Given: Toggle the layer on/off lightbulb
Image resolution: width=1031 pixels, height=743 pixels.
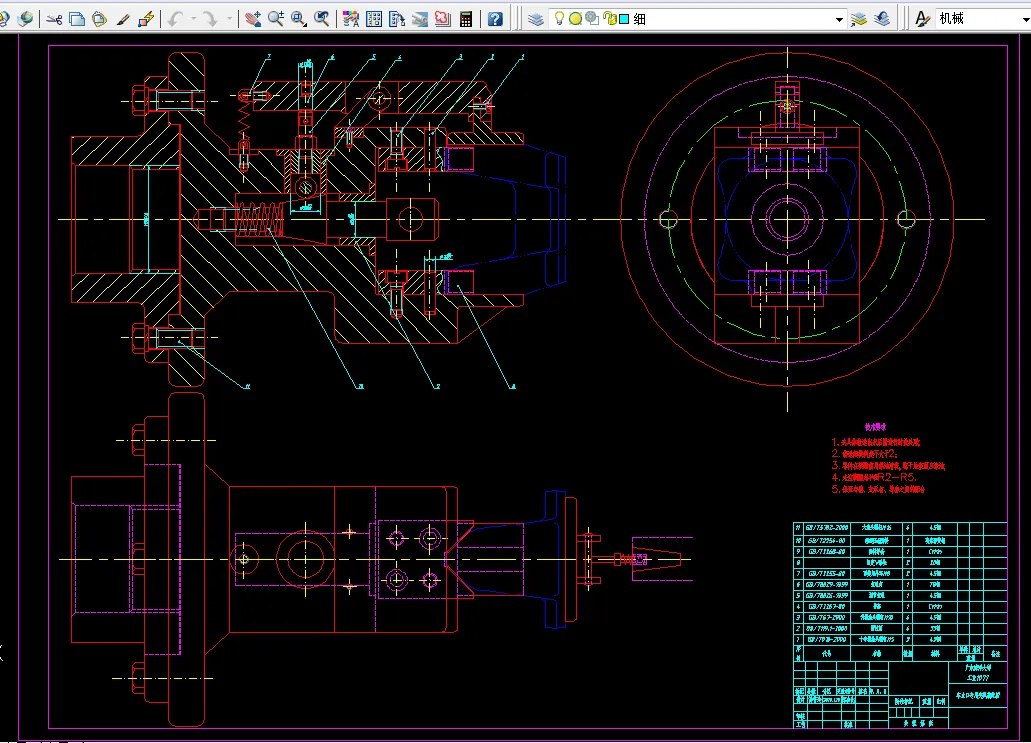Looking at the screenshot, I should tap(560, 19).
